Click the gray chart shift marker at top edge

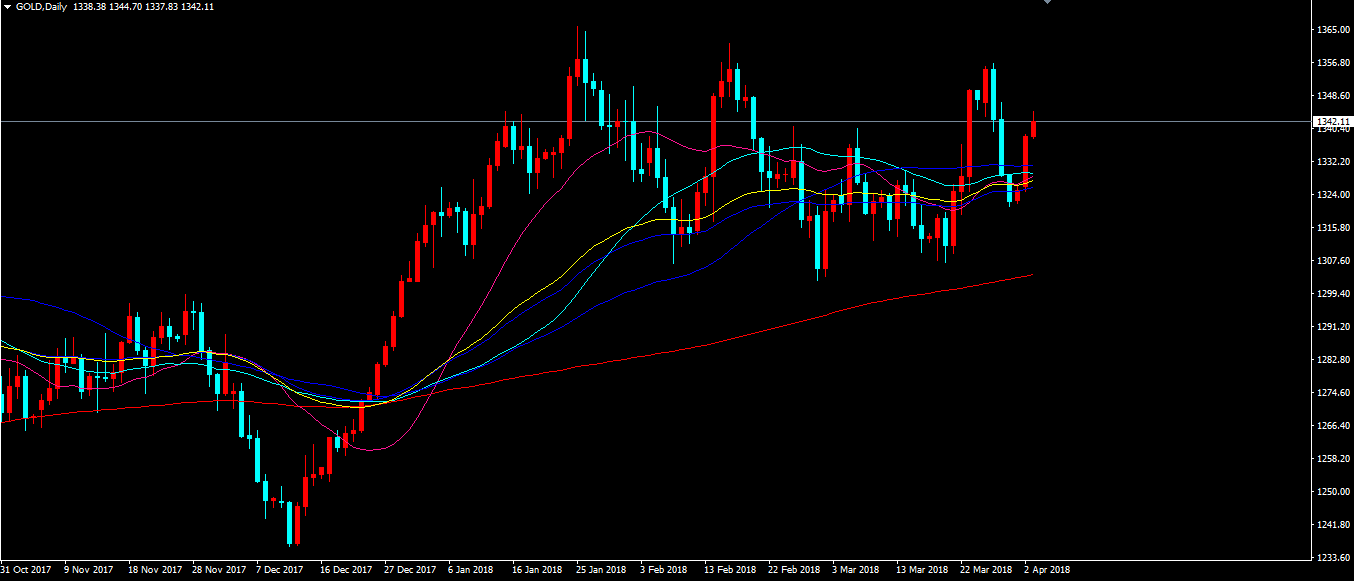[1047, 2]
